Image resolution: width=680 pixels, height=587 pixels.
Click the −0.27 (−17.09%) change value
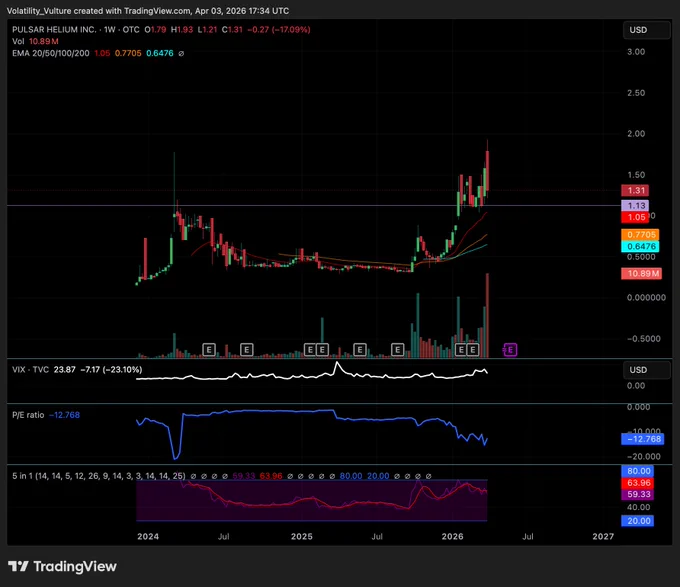tap(279, 29)
